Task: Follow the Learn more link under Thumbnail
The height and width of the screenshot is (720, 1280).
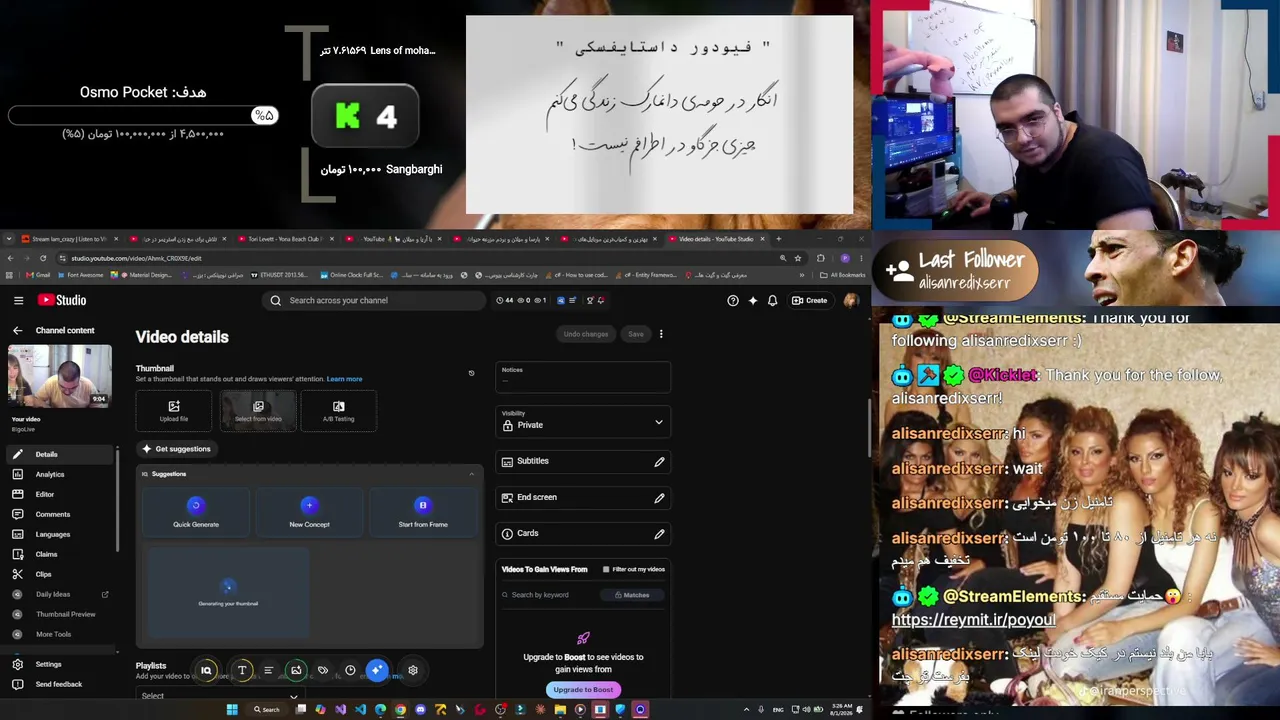Action: point(344,379)
